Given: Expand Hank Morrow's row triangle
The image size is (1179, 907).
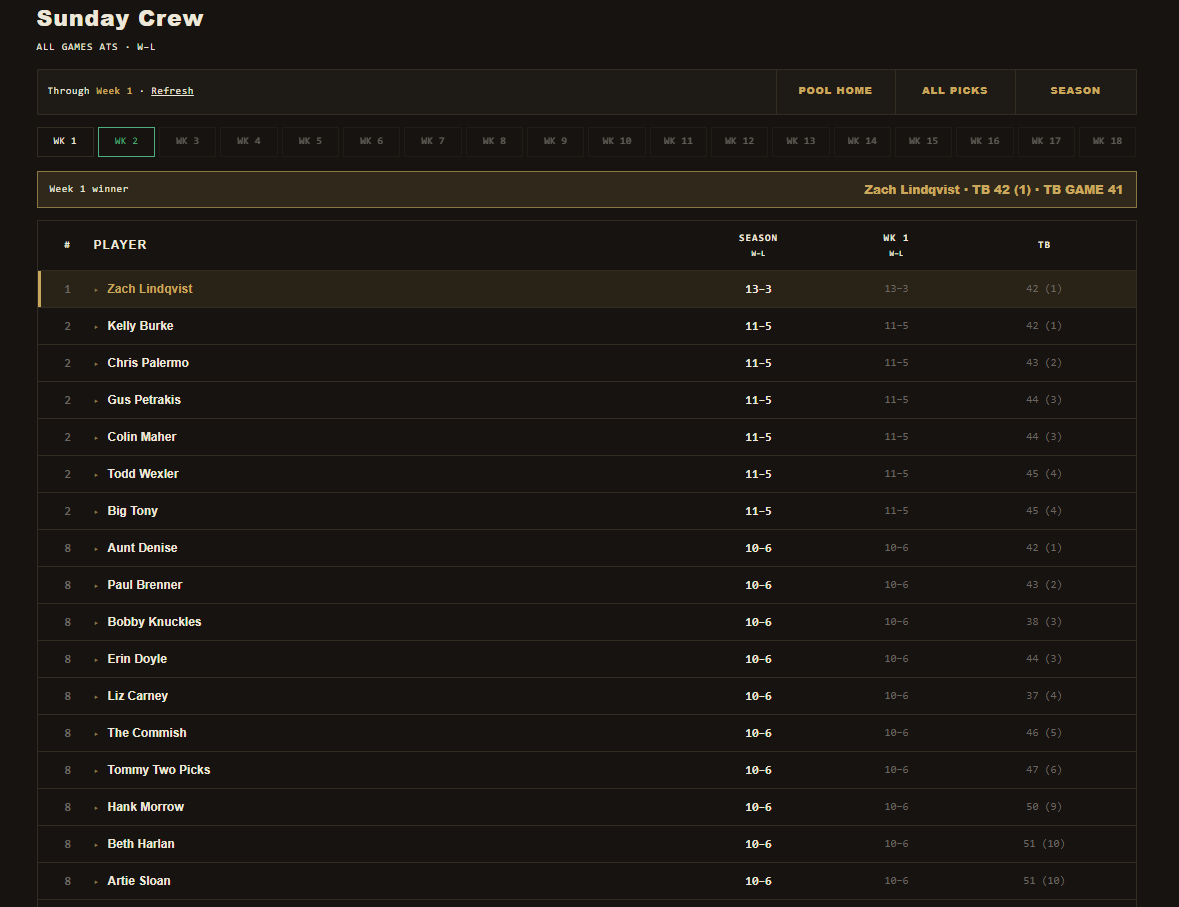Looking at the screenshot, I should tap(96, 808).
